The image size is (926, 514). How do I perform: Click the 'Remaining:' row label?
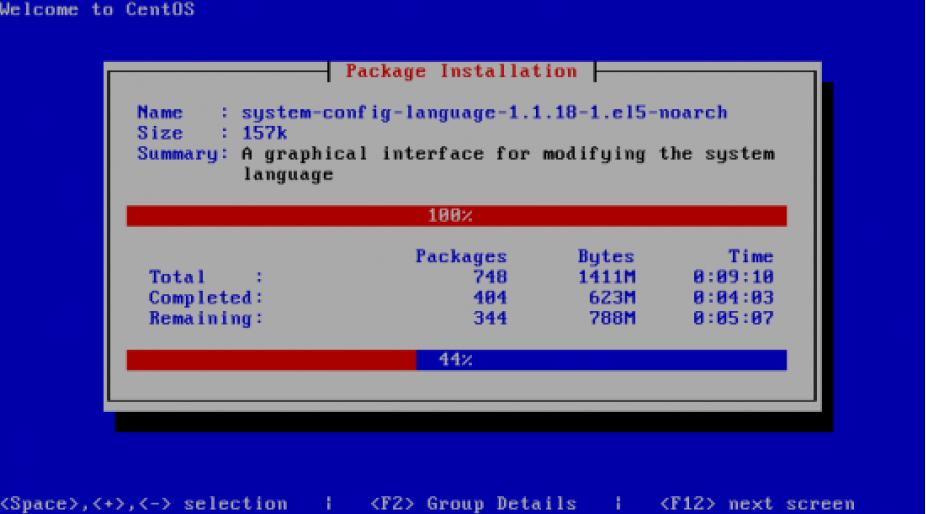tap(206, 318)
